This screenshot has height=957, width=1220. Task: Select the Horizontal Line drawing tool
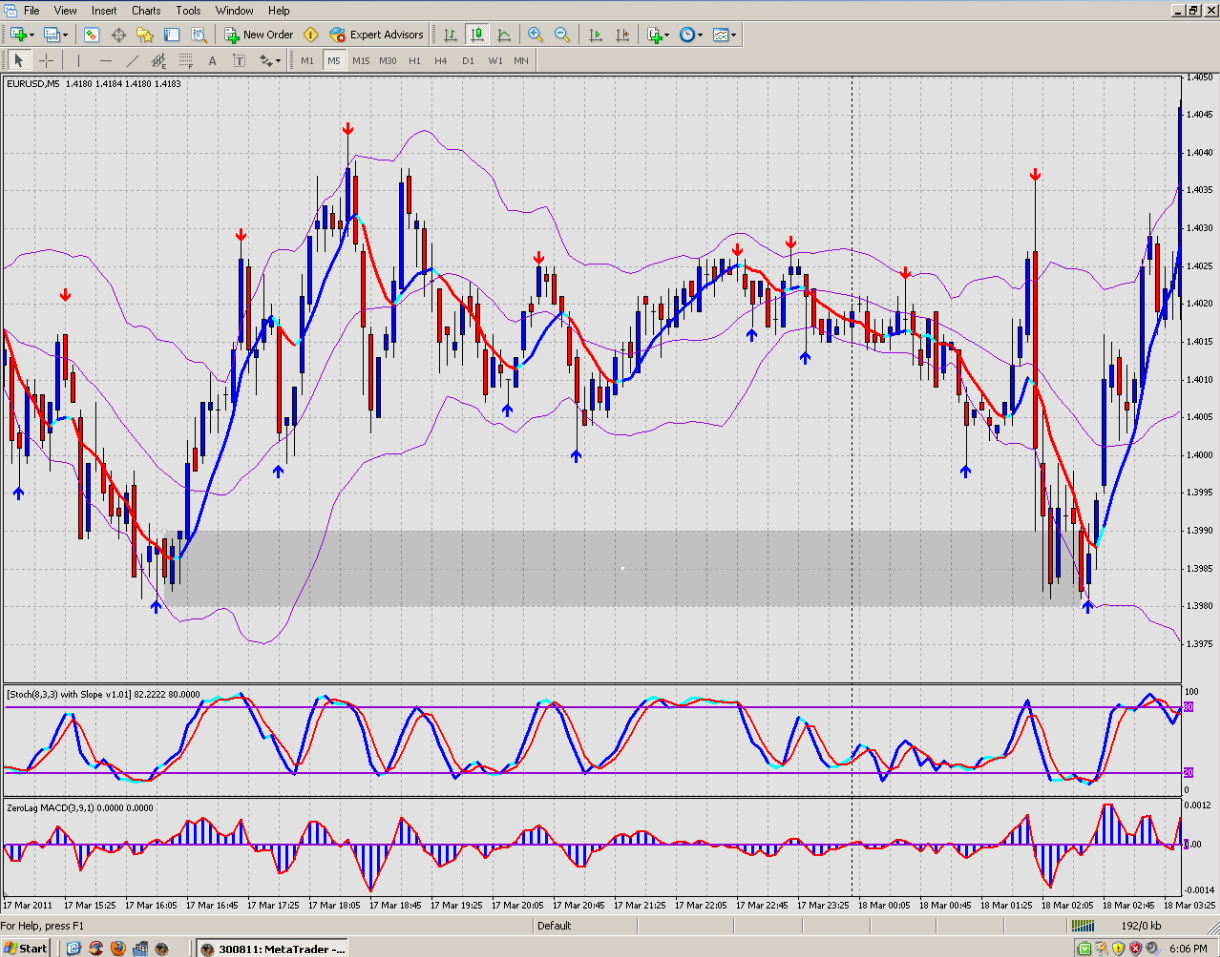pos(105,60)
